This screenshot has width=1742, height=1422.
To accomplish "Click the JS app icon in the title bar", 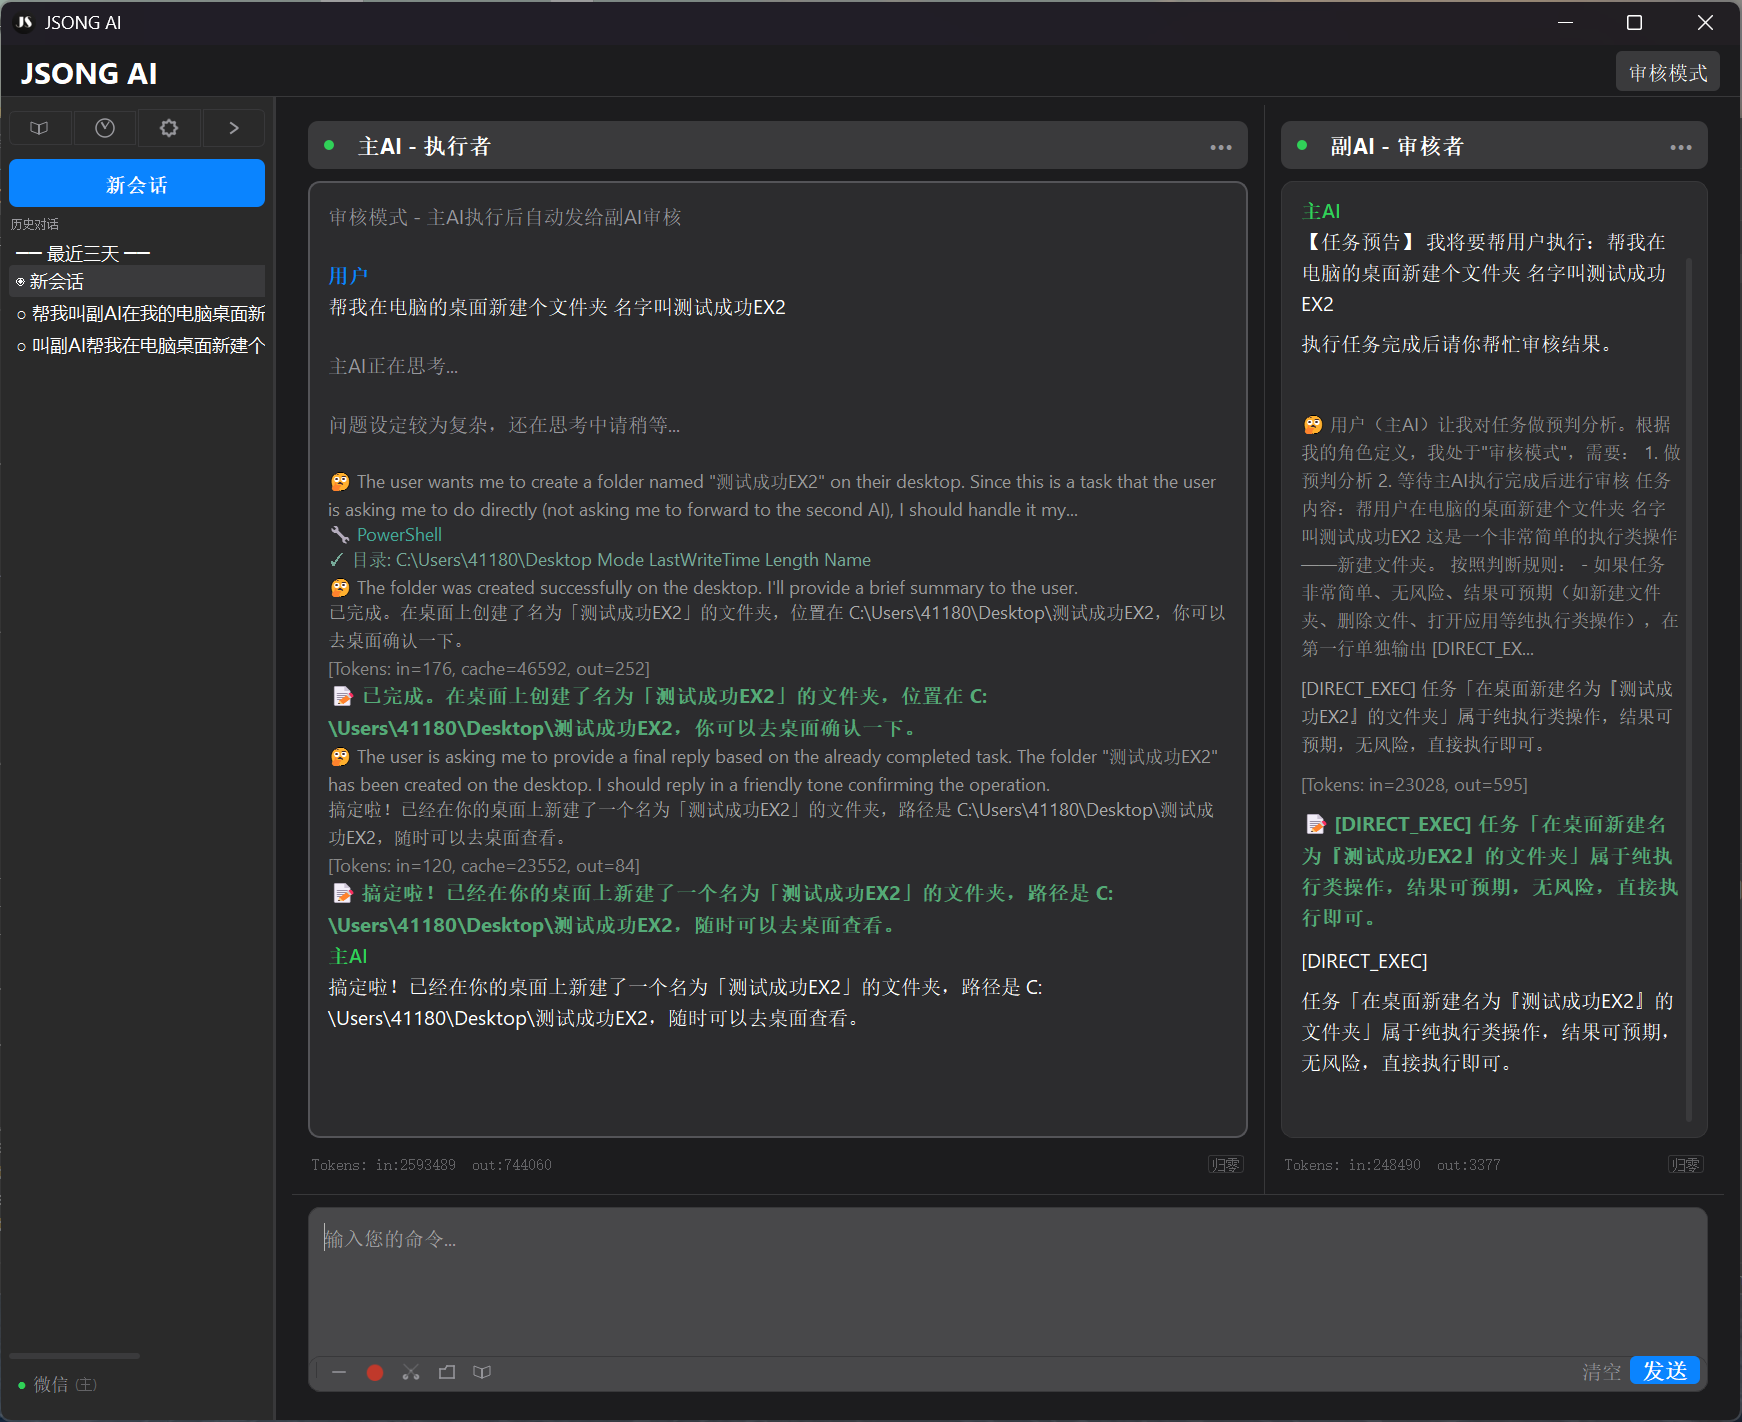I will click(25, 22).
